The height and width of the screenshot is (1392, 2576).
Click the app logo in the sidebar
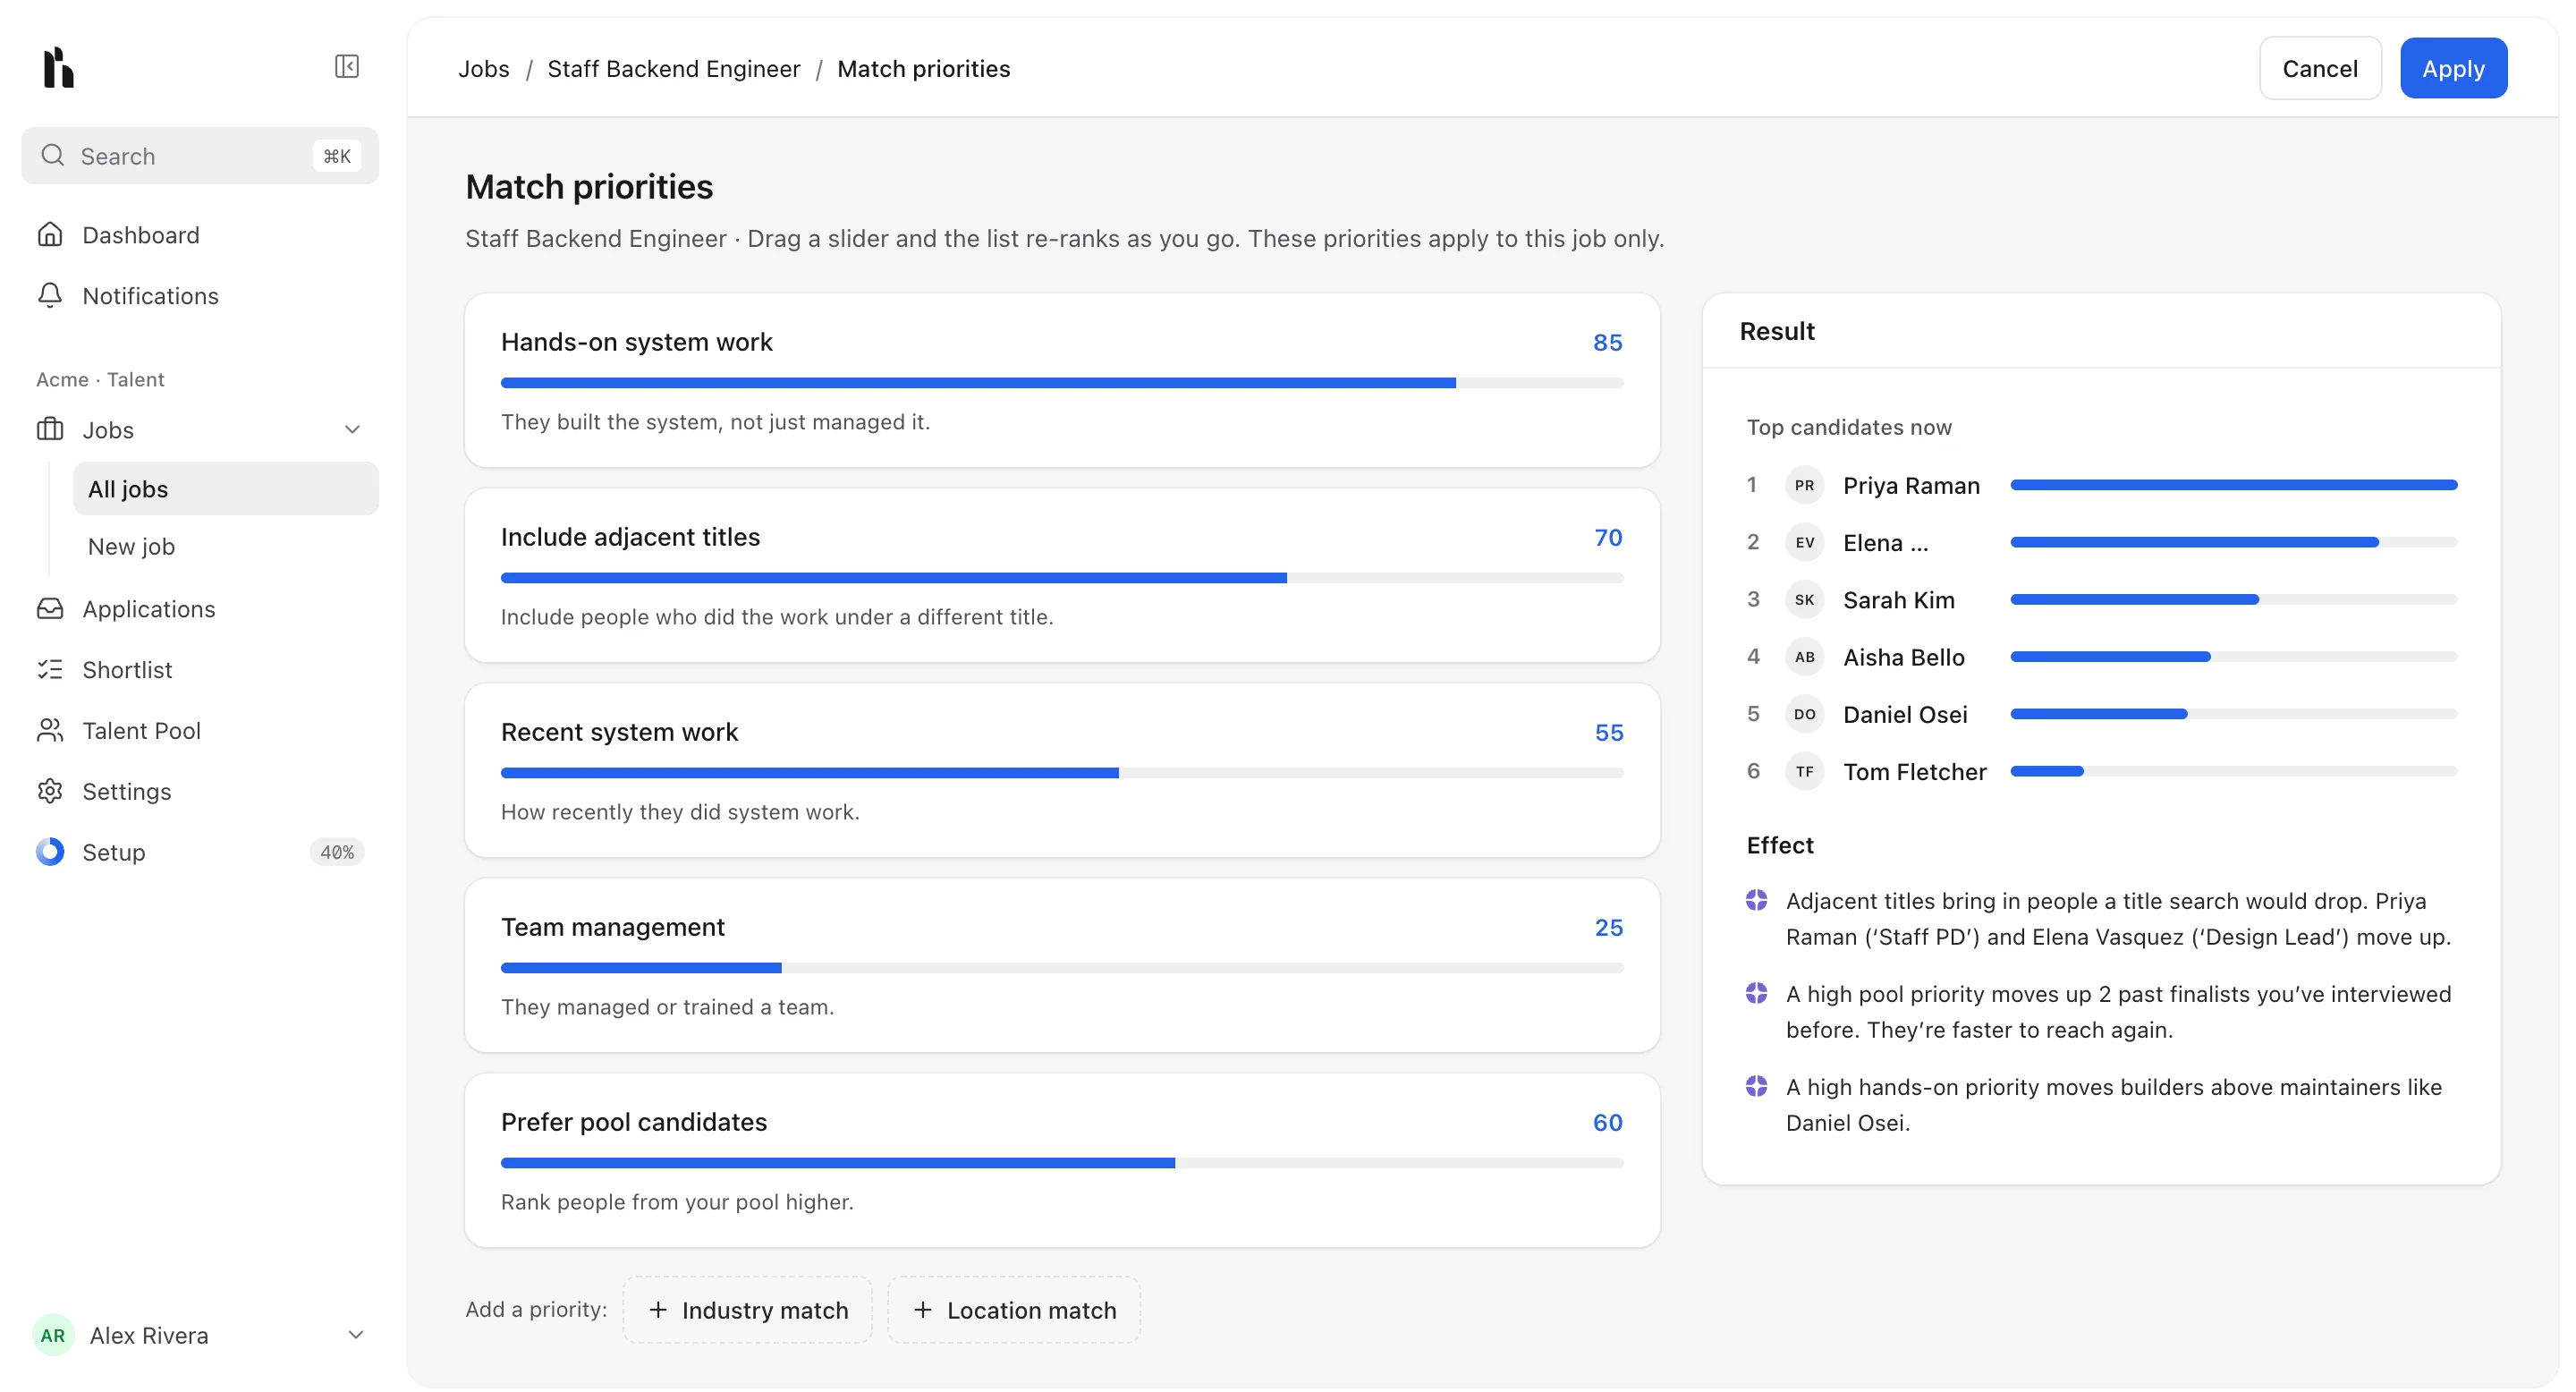pos(59,67)
